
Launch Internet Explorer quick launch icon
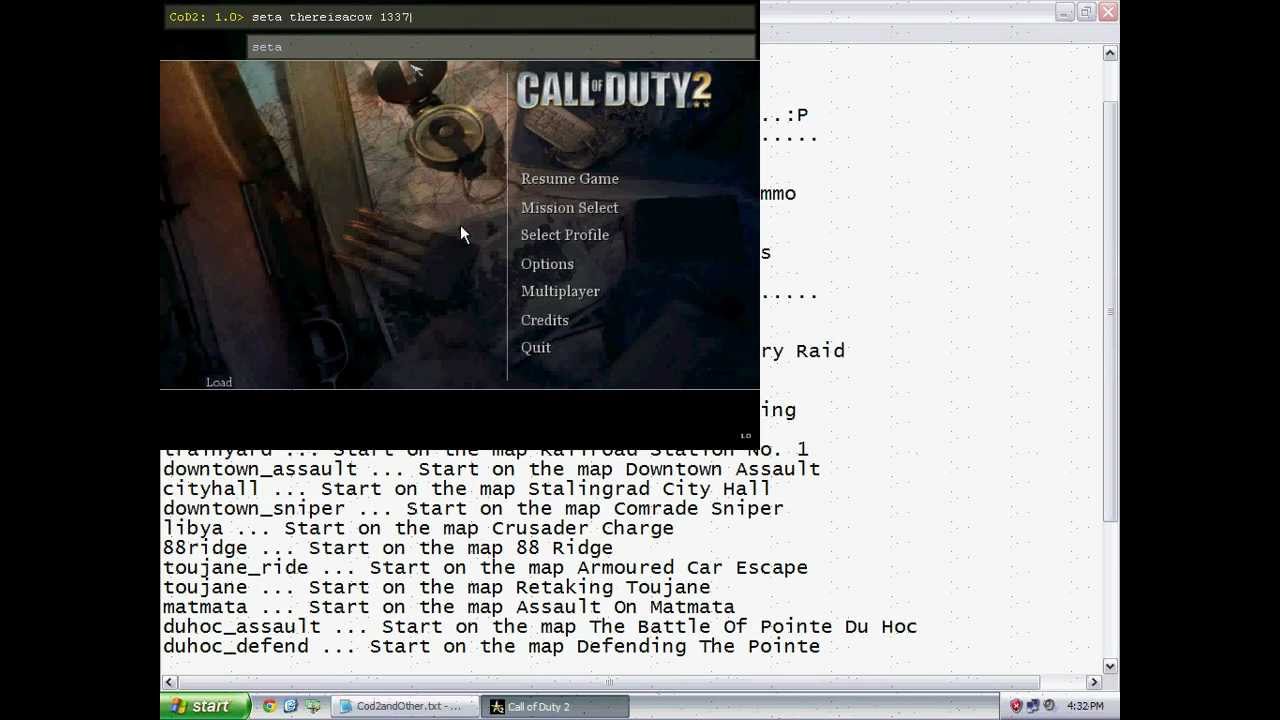(290, 706)
